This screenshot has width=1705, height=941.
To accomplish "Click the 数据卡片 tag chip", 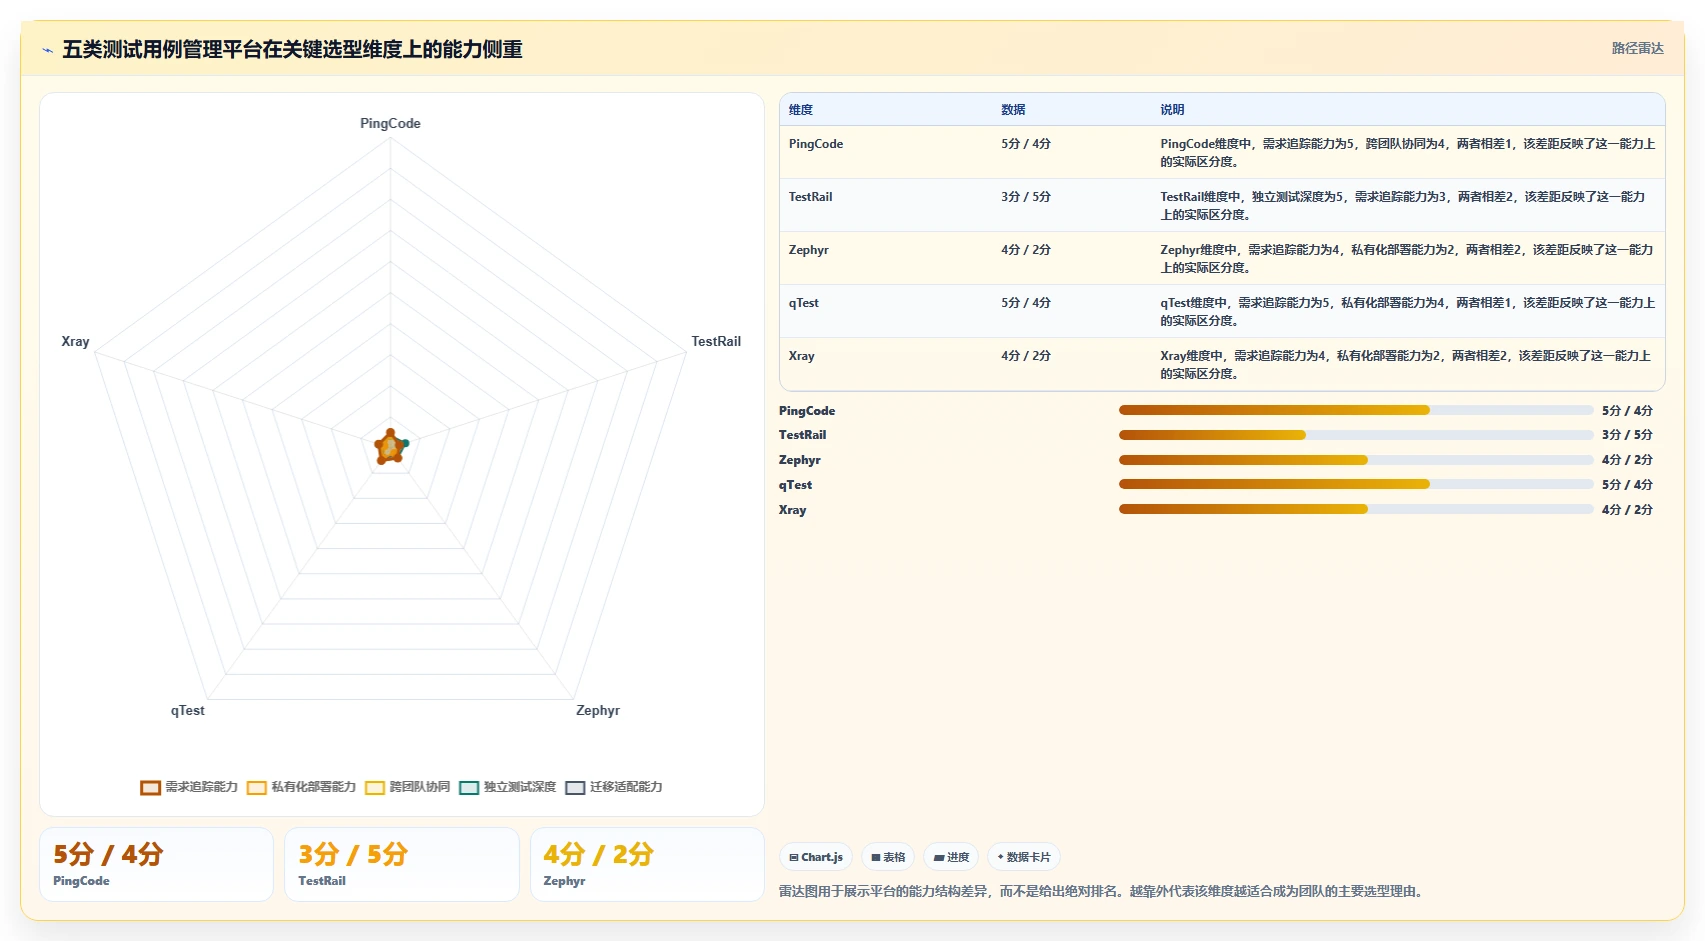I will [1024, 857].
